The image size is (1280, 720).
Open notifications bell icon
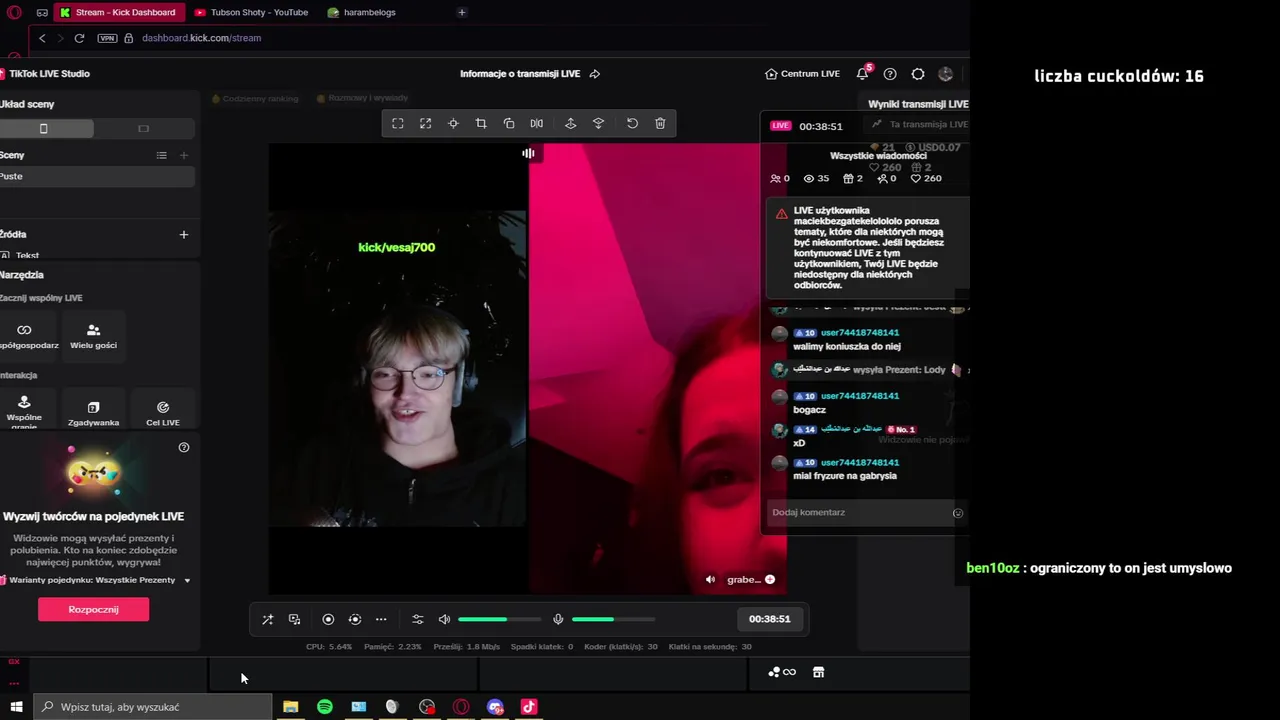(x=862, y=74)
